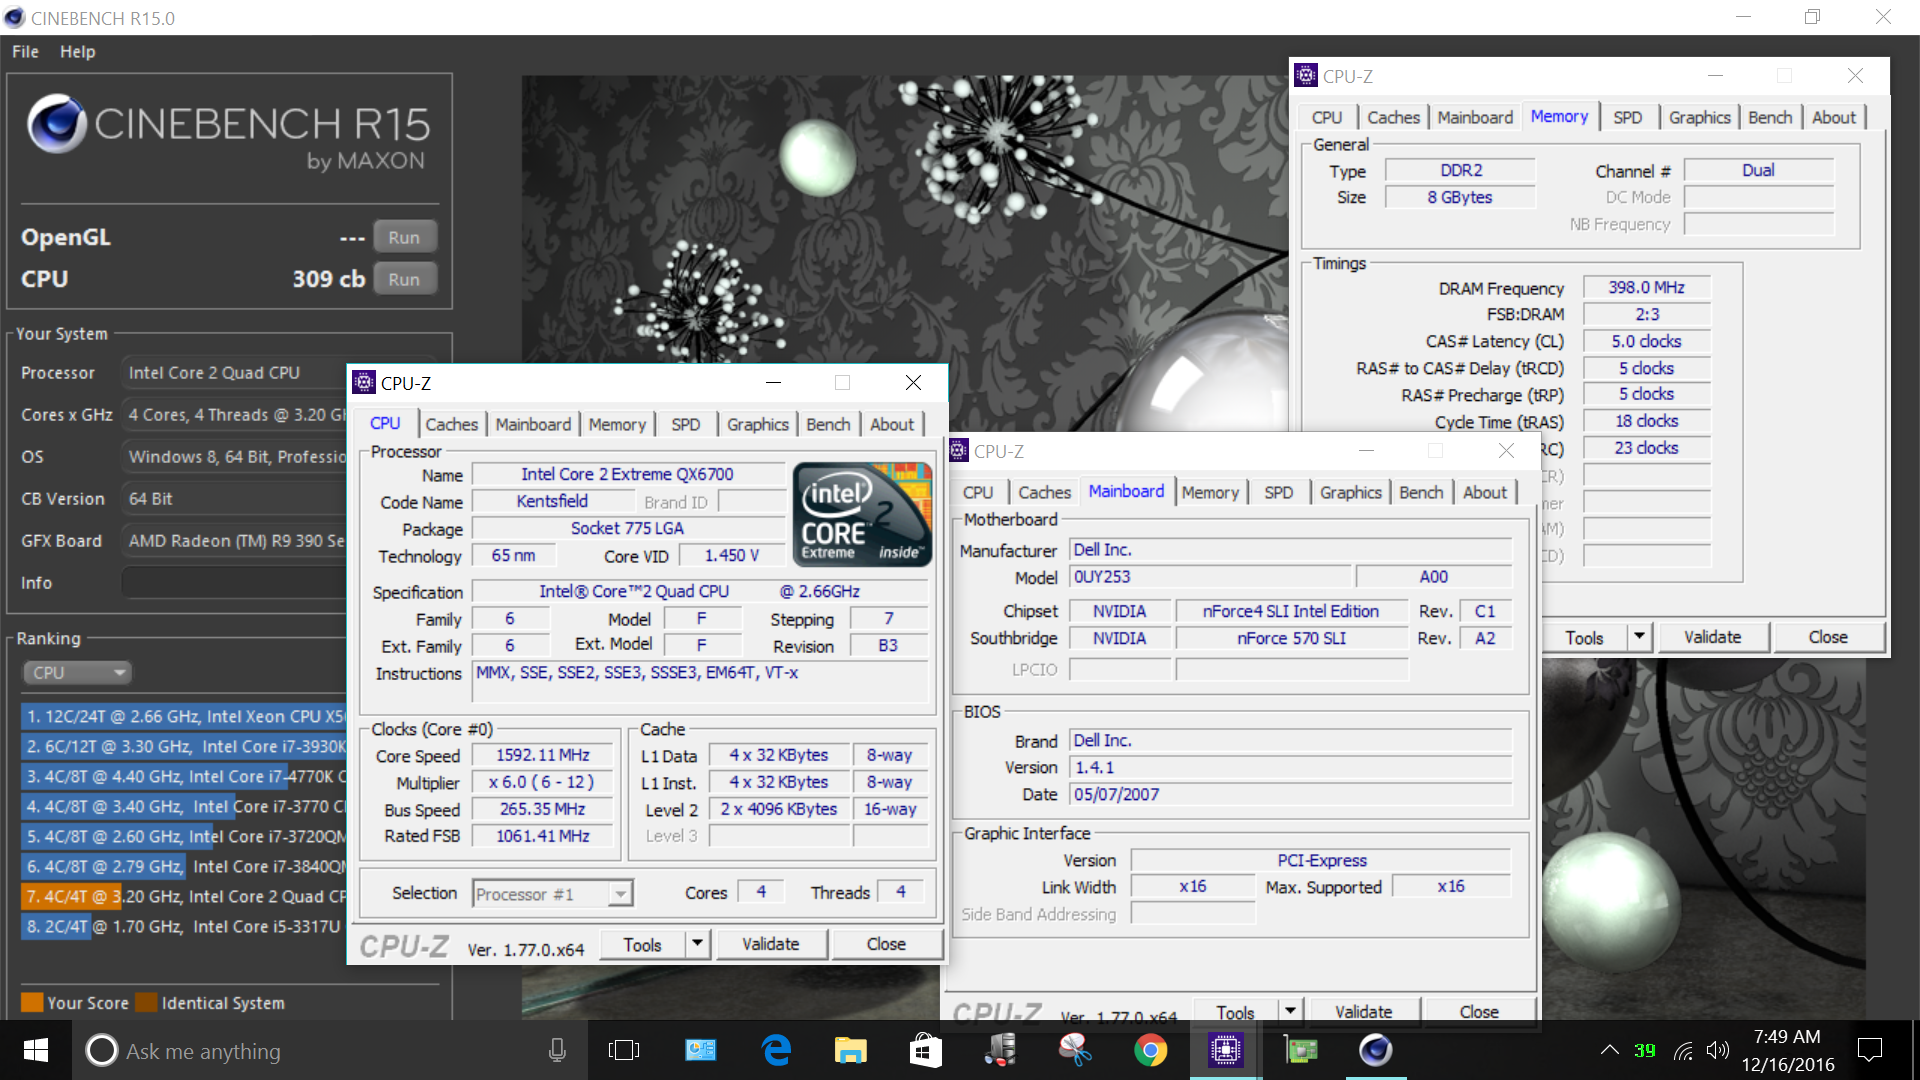This screenshot has width=1920, height=1080.
Task: Click Validate in Mainboard CPU-Z window
Action: (1363, 1011)
